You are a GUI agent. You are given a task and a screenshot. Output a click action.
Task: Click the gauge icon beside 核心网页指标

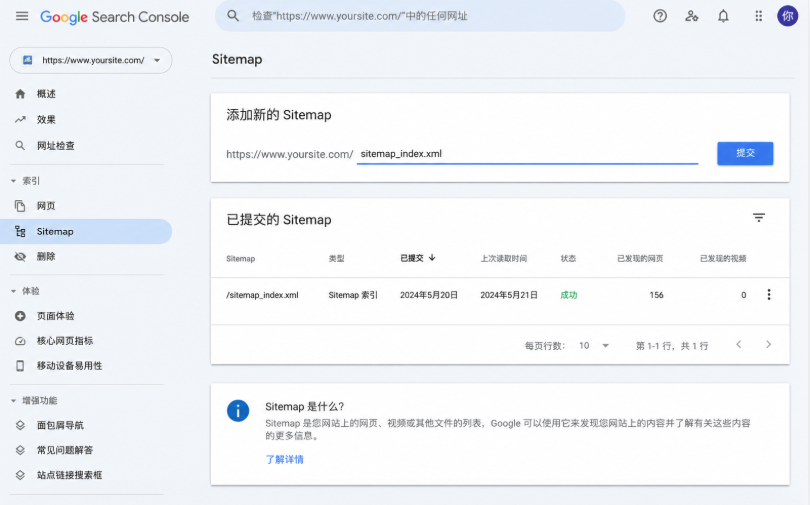tap(20, 341)
